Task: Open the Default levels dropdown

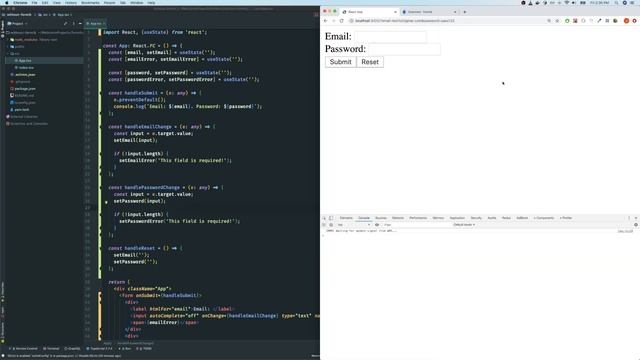Action: (x=464, y=225)
